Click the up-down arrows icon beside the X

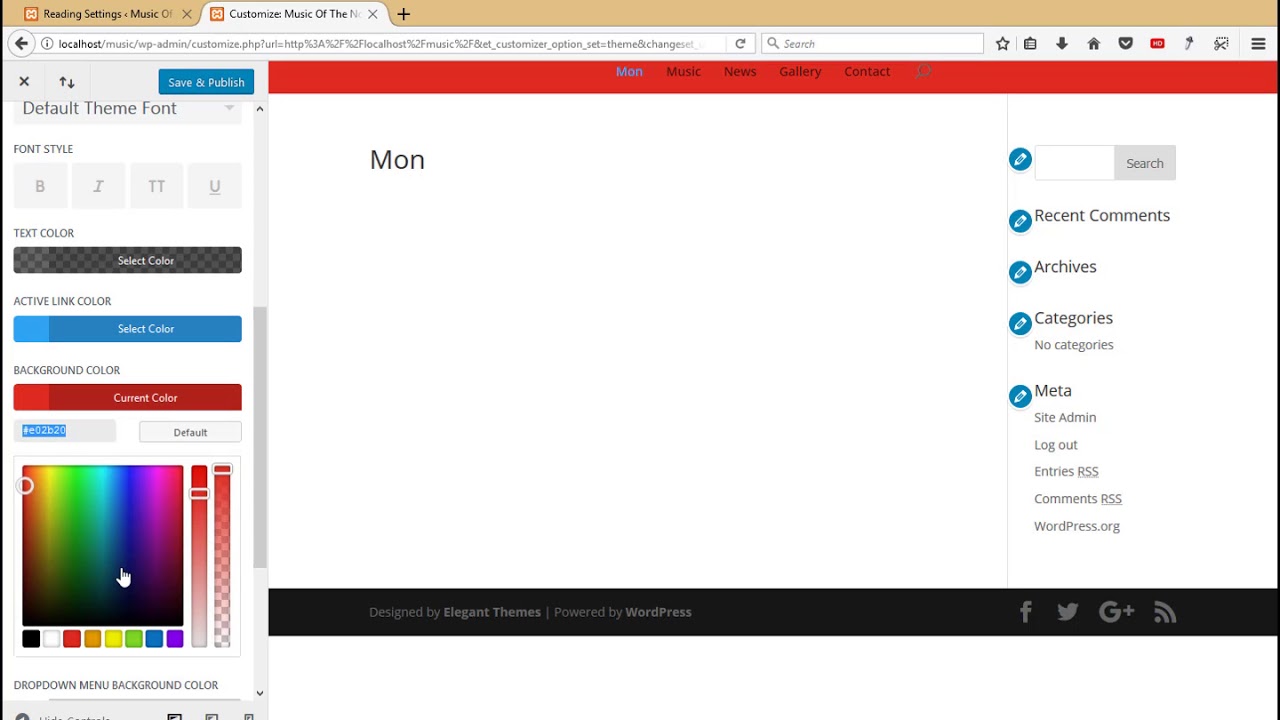click(67, 82)
